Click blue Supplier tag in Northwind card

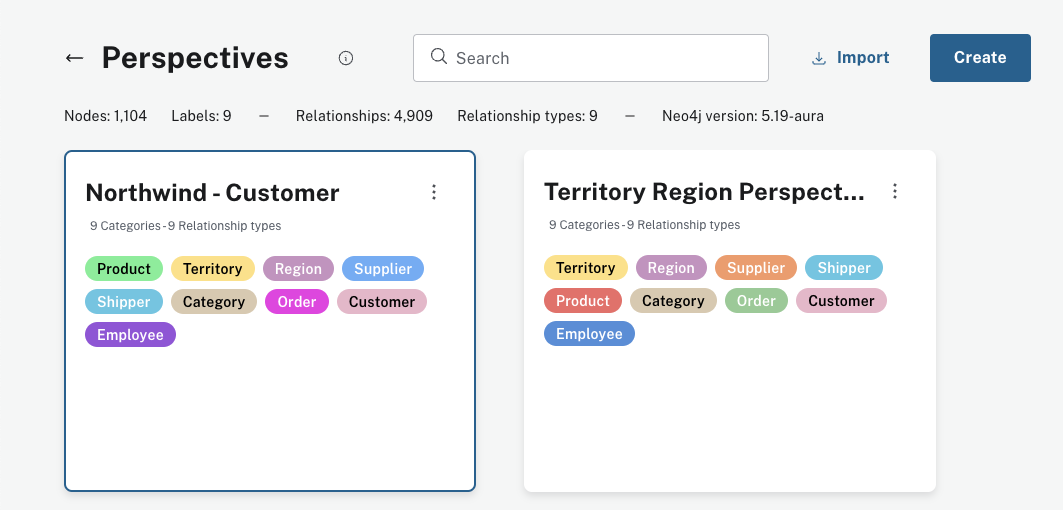[x=383, y=269]
